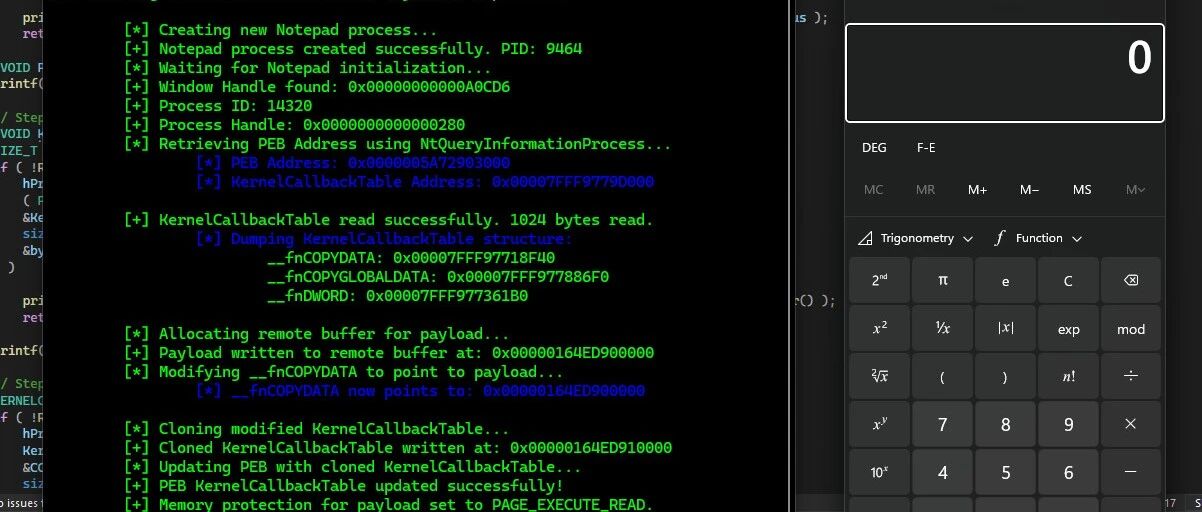This screenshot has height=512, width=1202.
Task: Click 'Notepad process created successfully' line
Action: click(x=353, y=49)
